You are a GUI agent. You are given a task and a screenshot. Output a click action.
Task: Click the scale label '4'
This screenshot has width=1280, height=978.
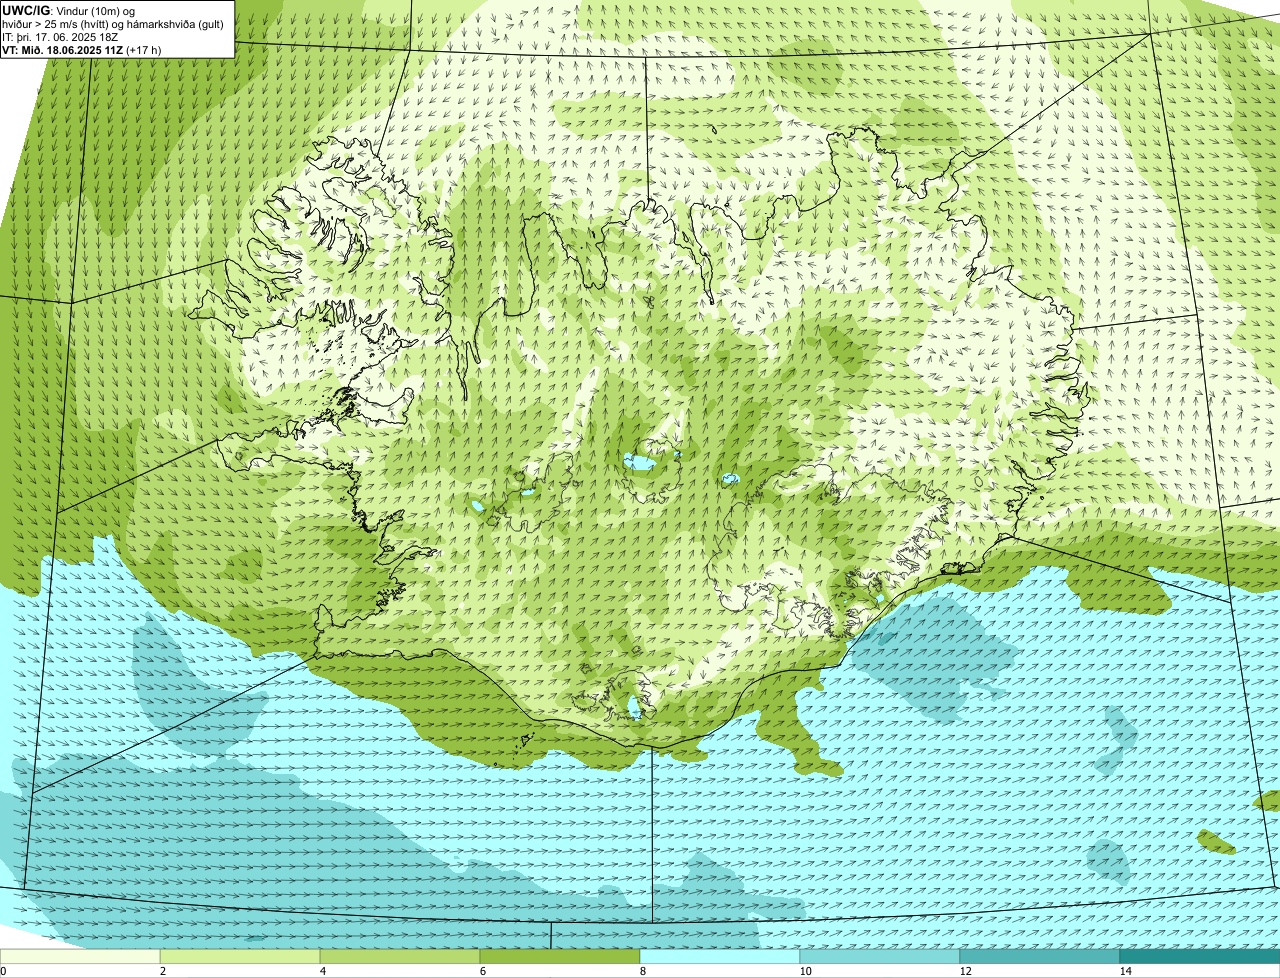[322, 971]
